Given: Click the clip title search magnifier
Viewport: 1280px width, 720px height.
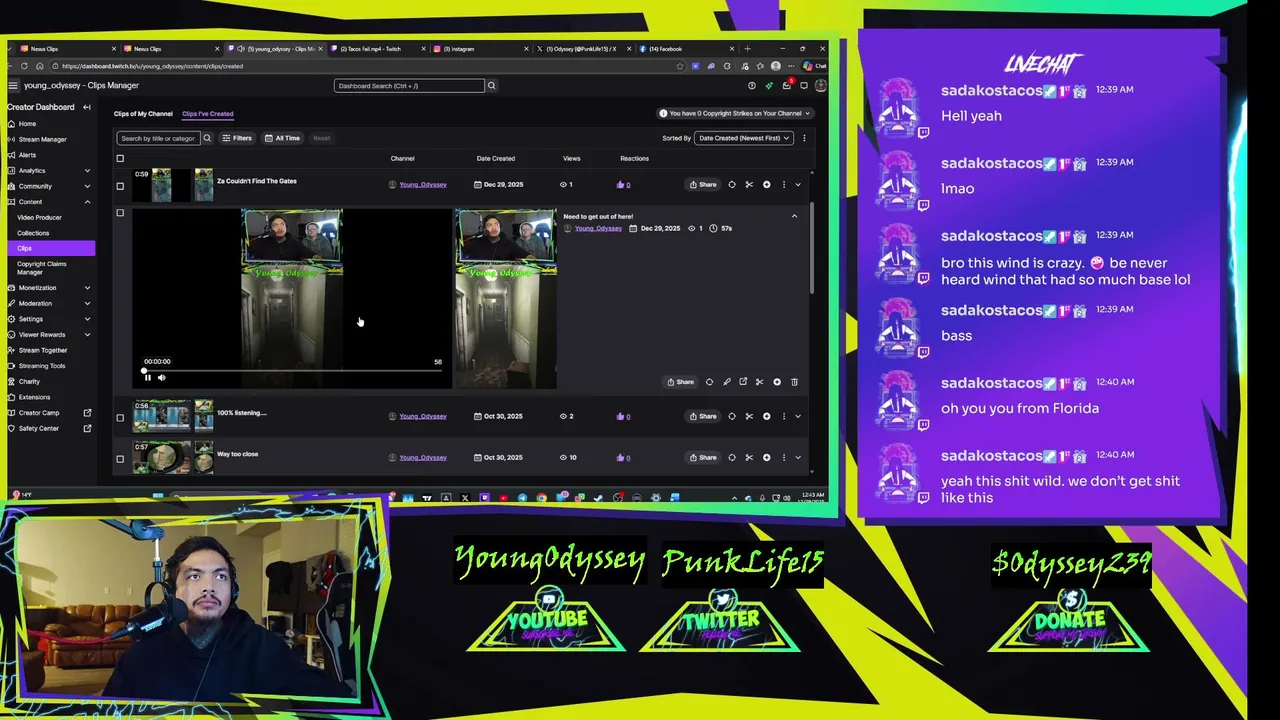Looking at the screenshot, I should [x=207, y=138].
